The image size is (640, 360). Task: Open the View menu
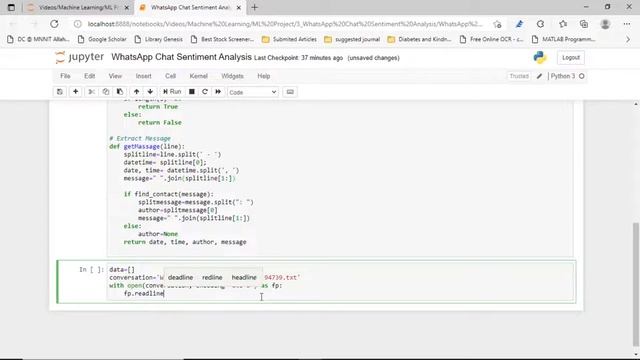(115, 76)
